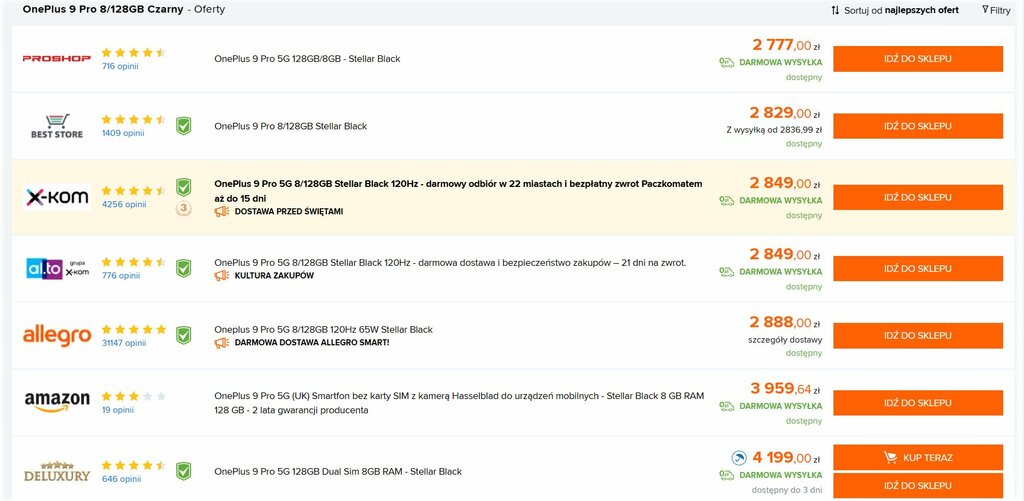Click KUP TERAZ for the Deluxury offer
Screen dimensions: 1024x501
(x=918, y=458)
